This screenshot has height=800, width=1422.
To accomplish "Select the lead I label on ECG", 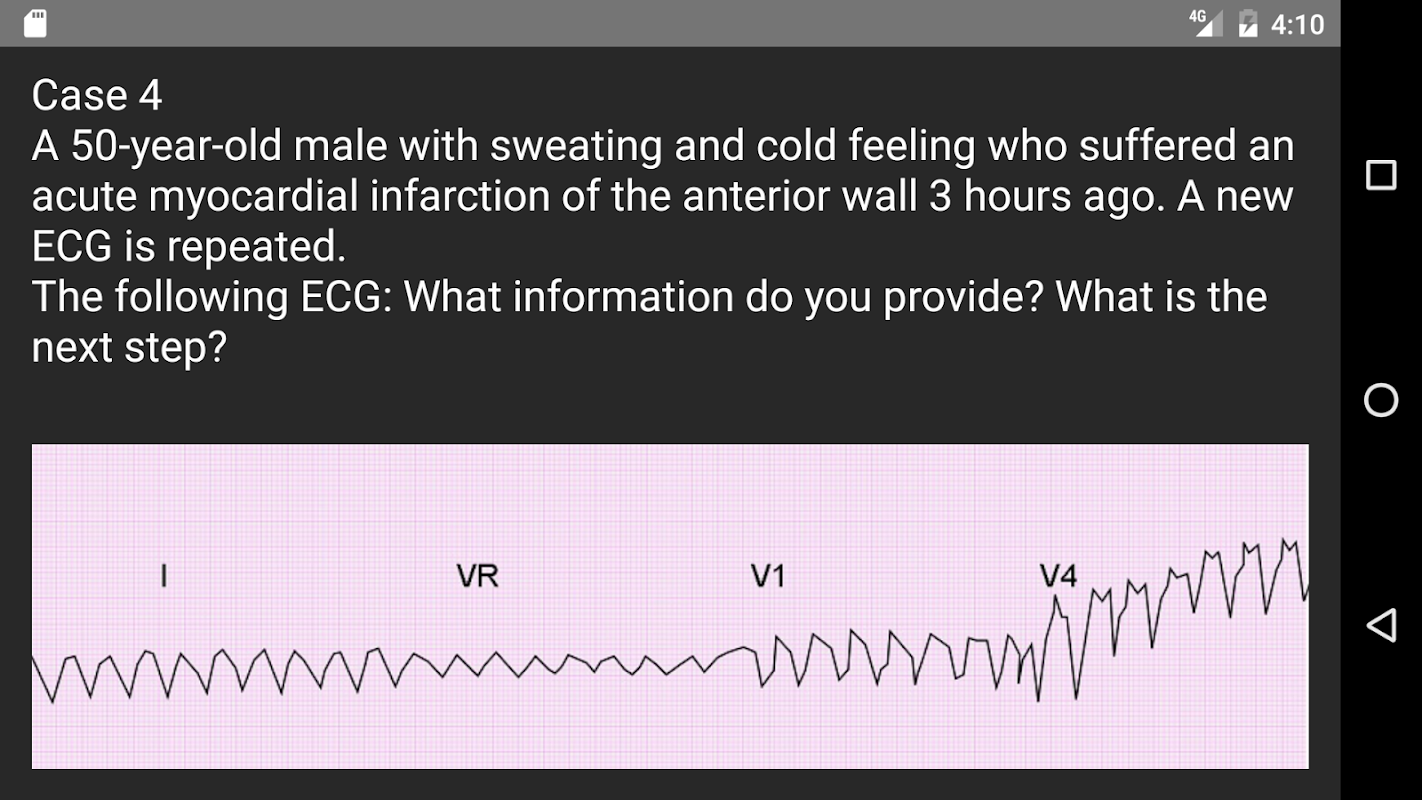I will click(163, 576).
